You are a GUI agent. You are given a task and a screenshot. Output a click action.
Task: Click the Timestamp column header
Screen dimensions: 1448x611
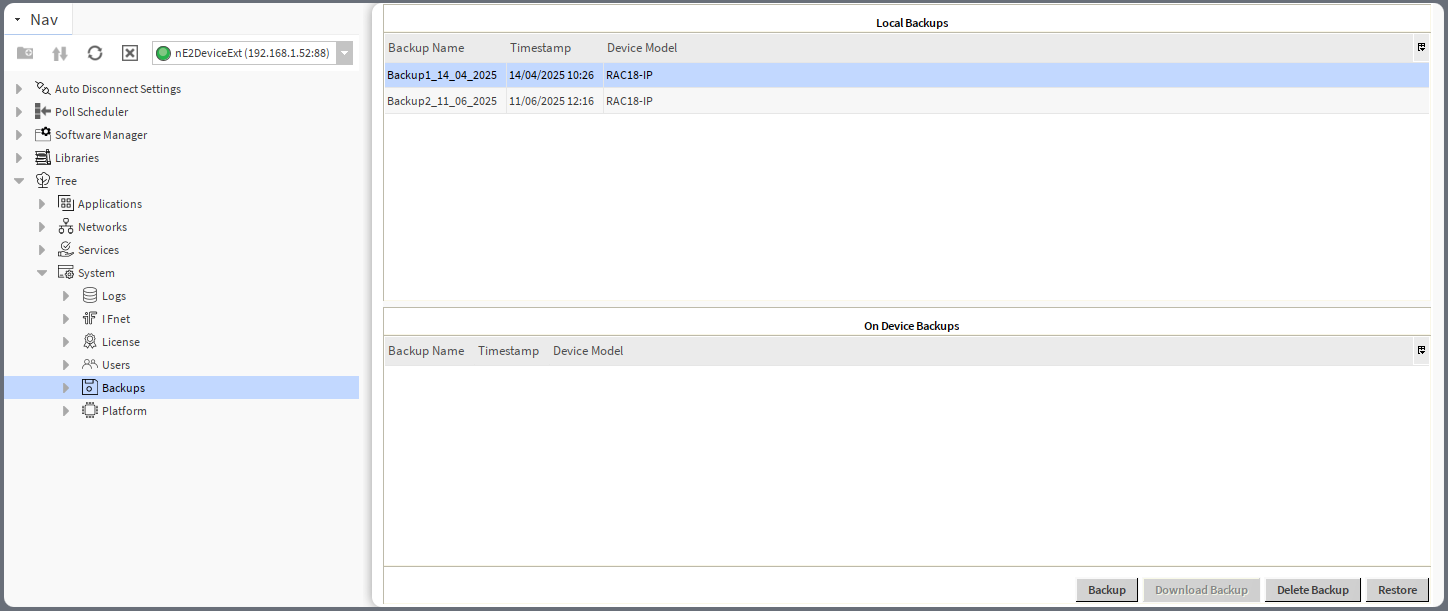pyautogui.click(x=540, y=47)
